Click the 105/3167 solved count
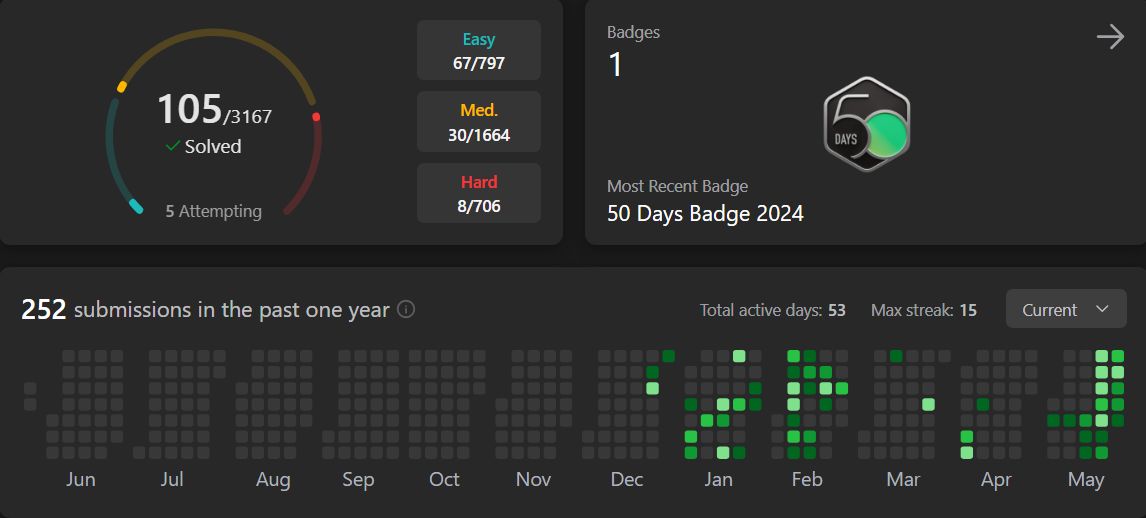The height and width of the screenshot is (518, 1146). pos(214,110)
